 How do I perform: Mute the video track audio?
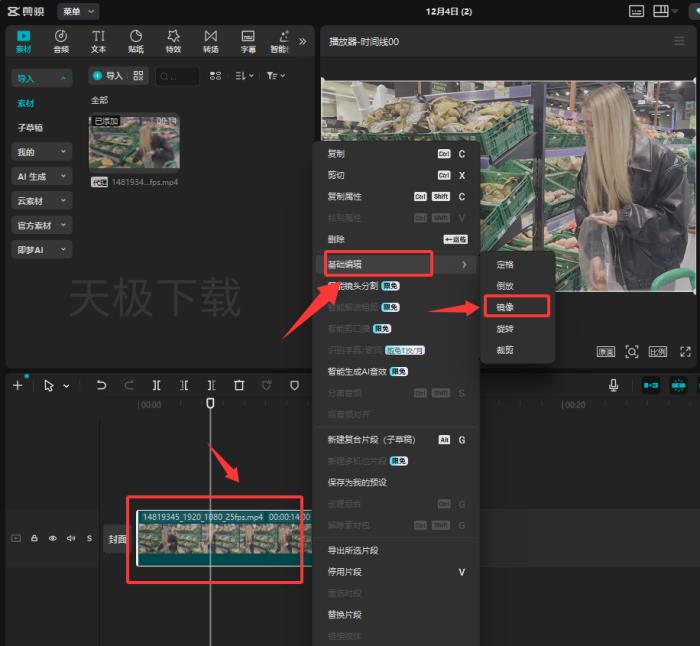click(70, 538)
